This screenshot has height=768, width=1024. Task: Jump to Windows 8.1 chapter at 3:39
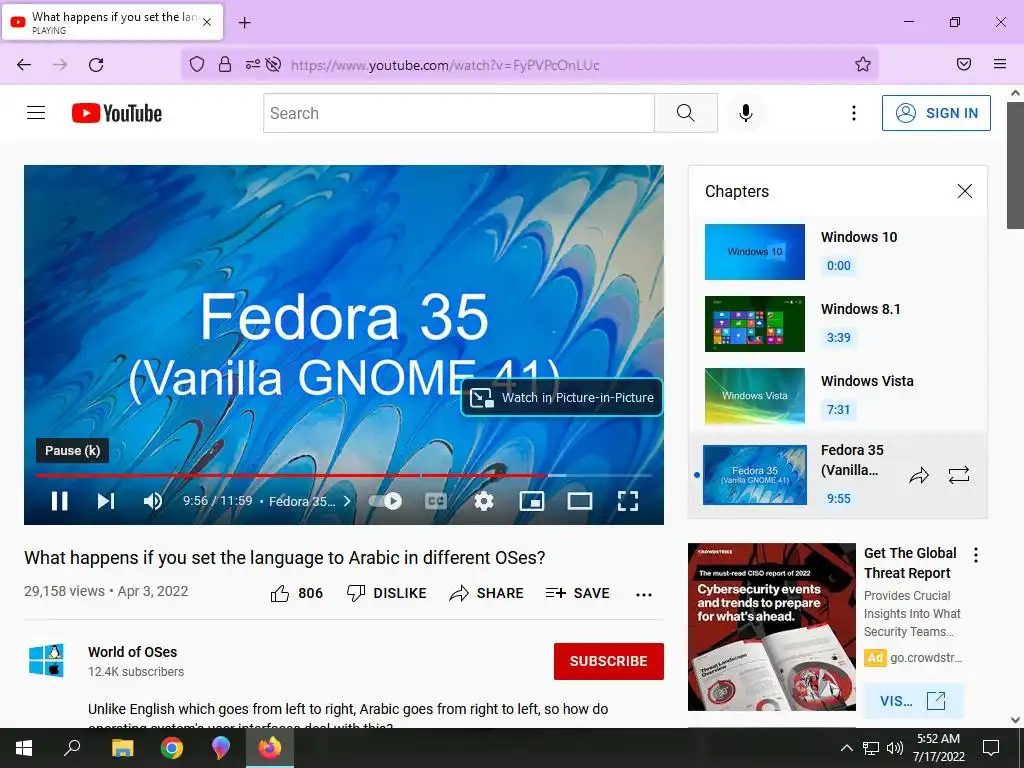point(839,338)
